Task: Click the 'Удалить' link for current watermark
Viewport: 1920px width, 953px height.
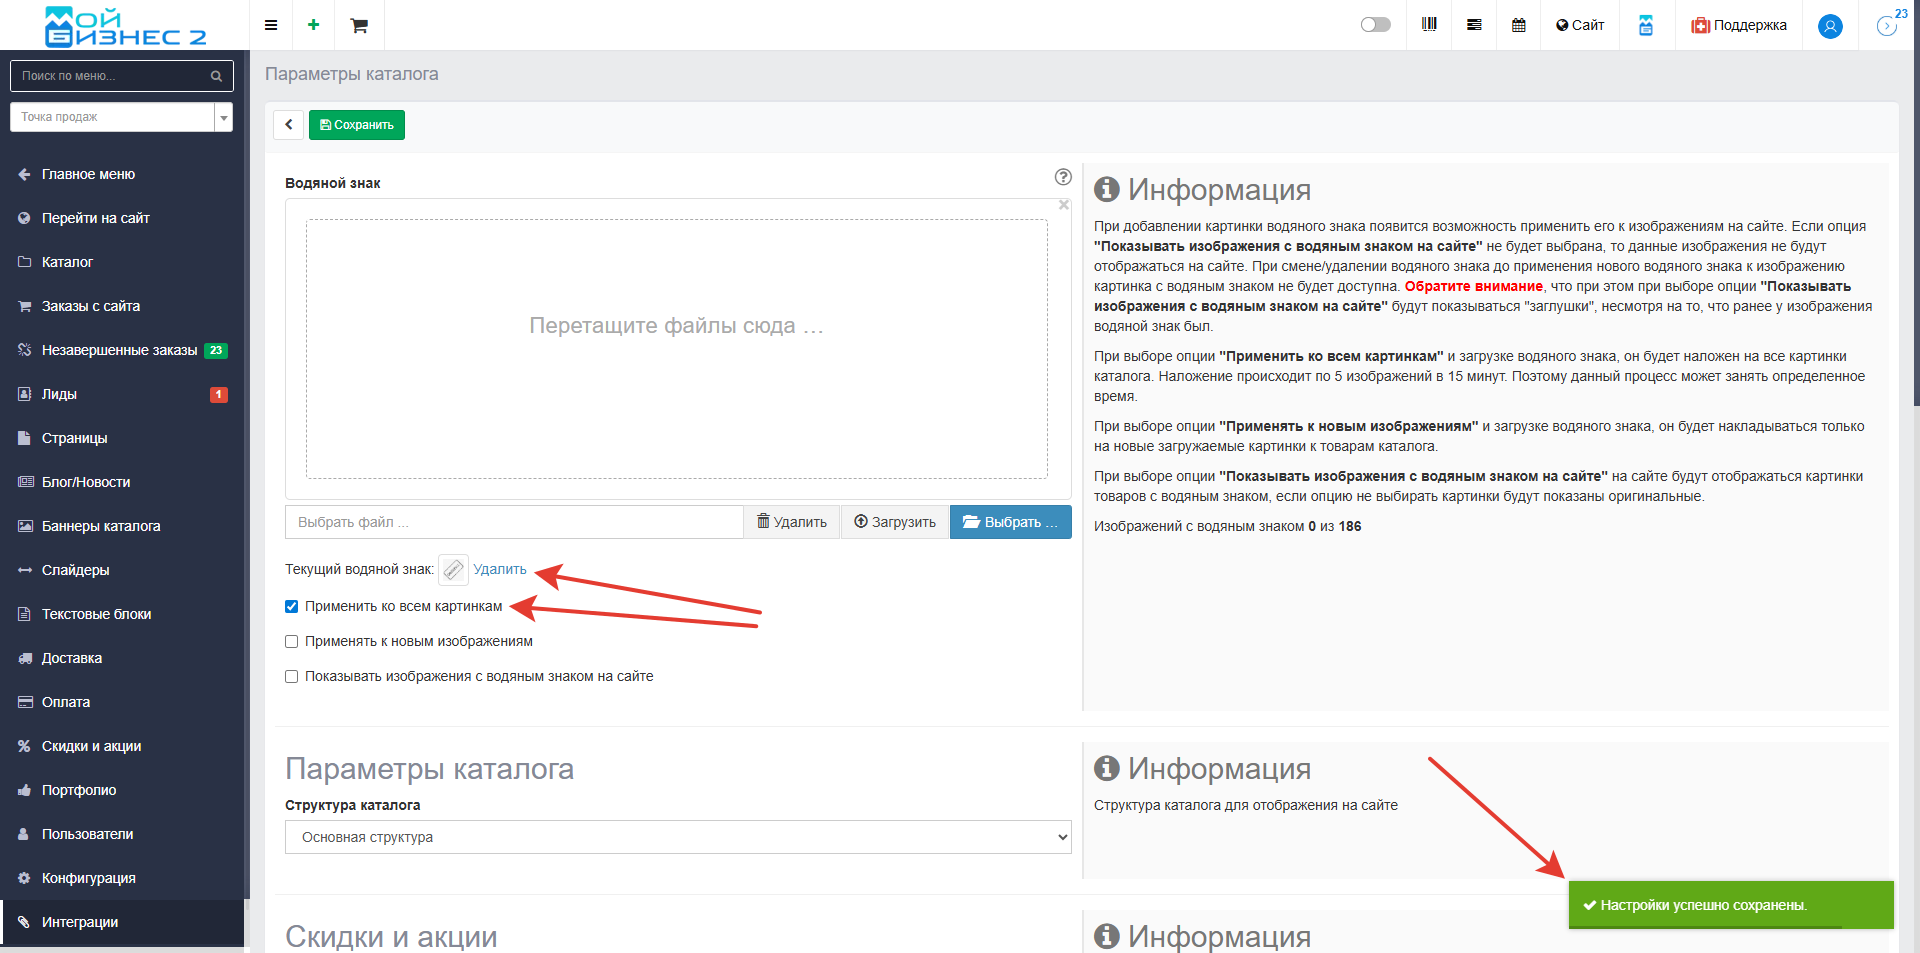Action: pyautogui.click(x=499, y=569)
